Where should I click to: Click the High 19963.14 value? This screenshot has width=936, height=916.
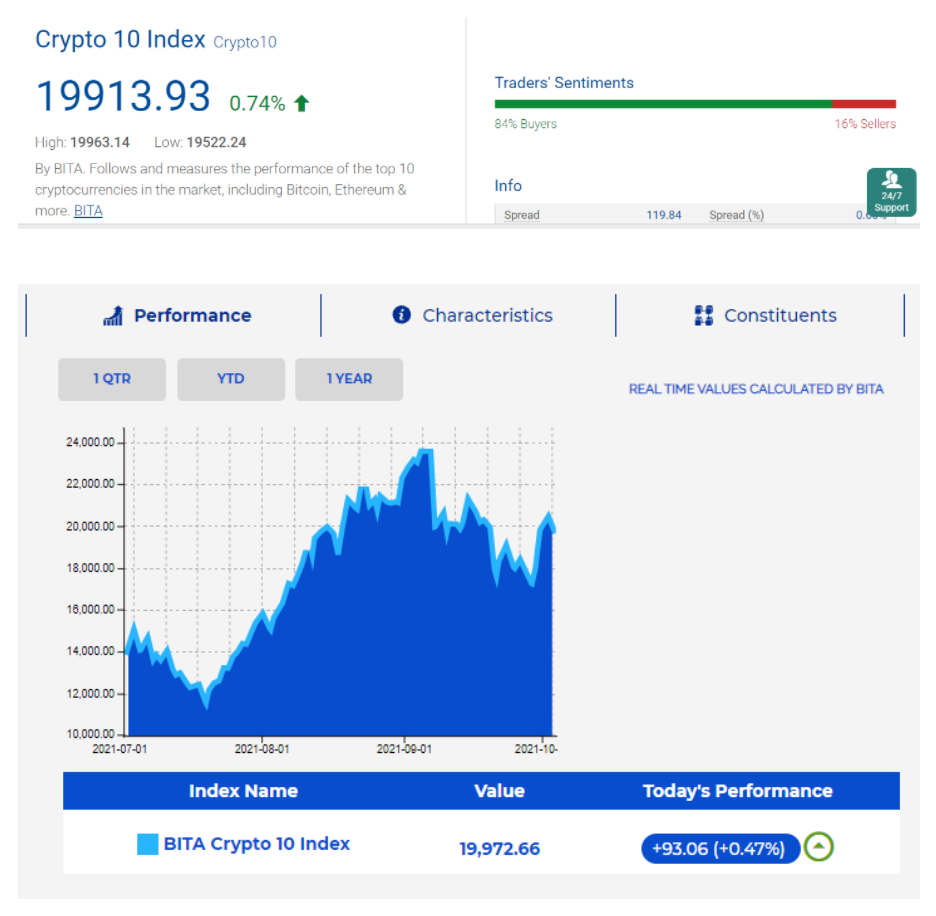100,143
